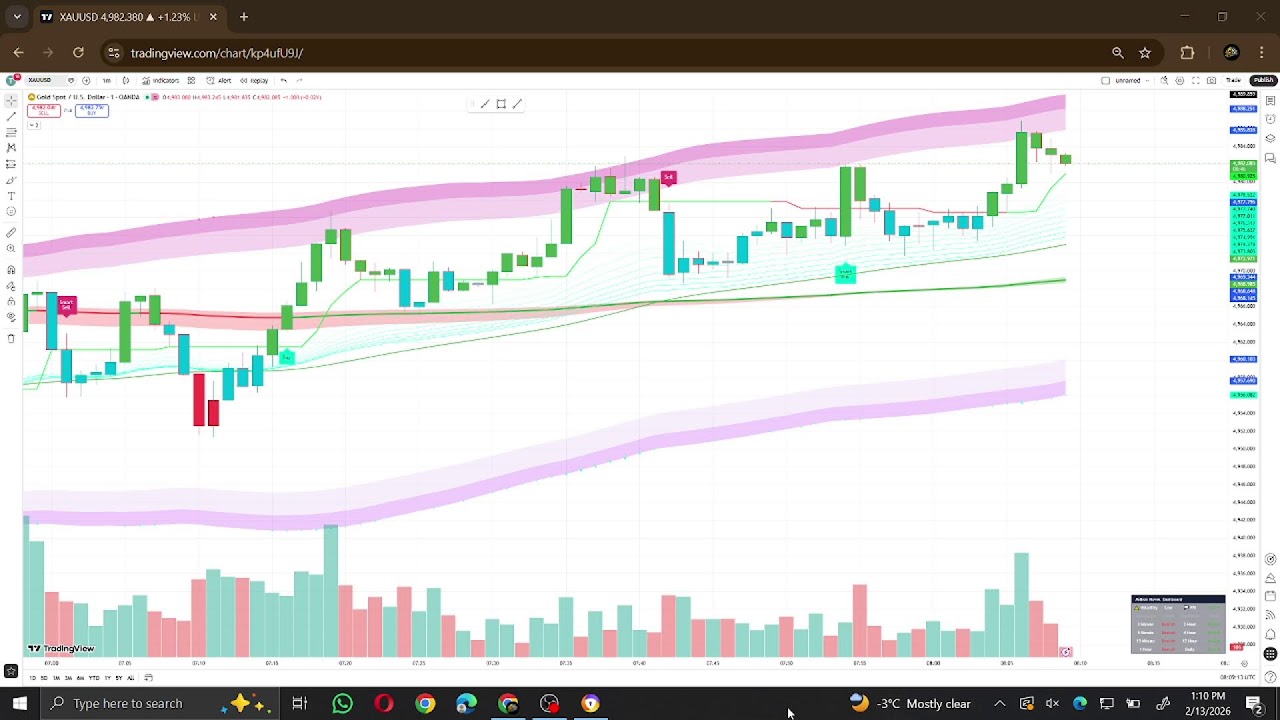Select the YTD date range
1280x720 pixels.
[94, 678]
